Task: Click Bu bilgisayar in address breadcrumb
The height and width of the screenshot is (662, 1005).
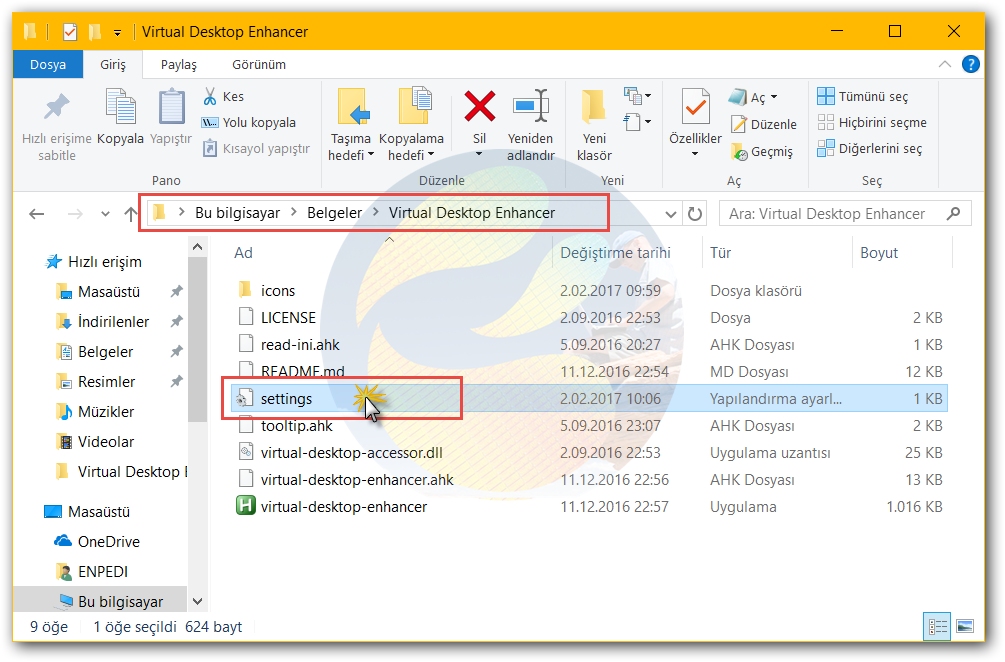Action: [x=237, y=213]
